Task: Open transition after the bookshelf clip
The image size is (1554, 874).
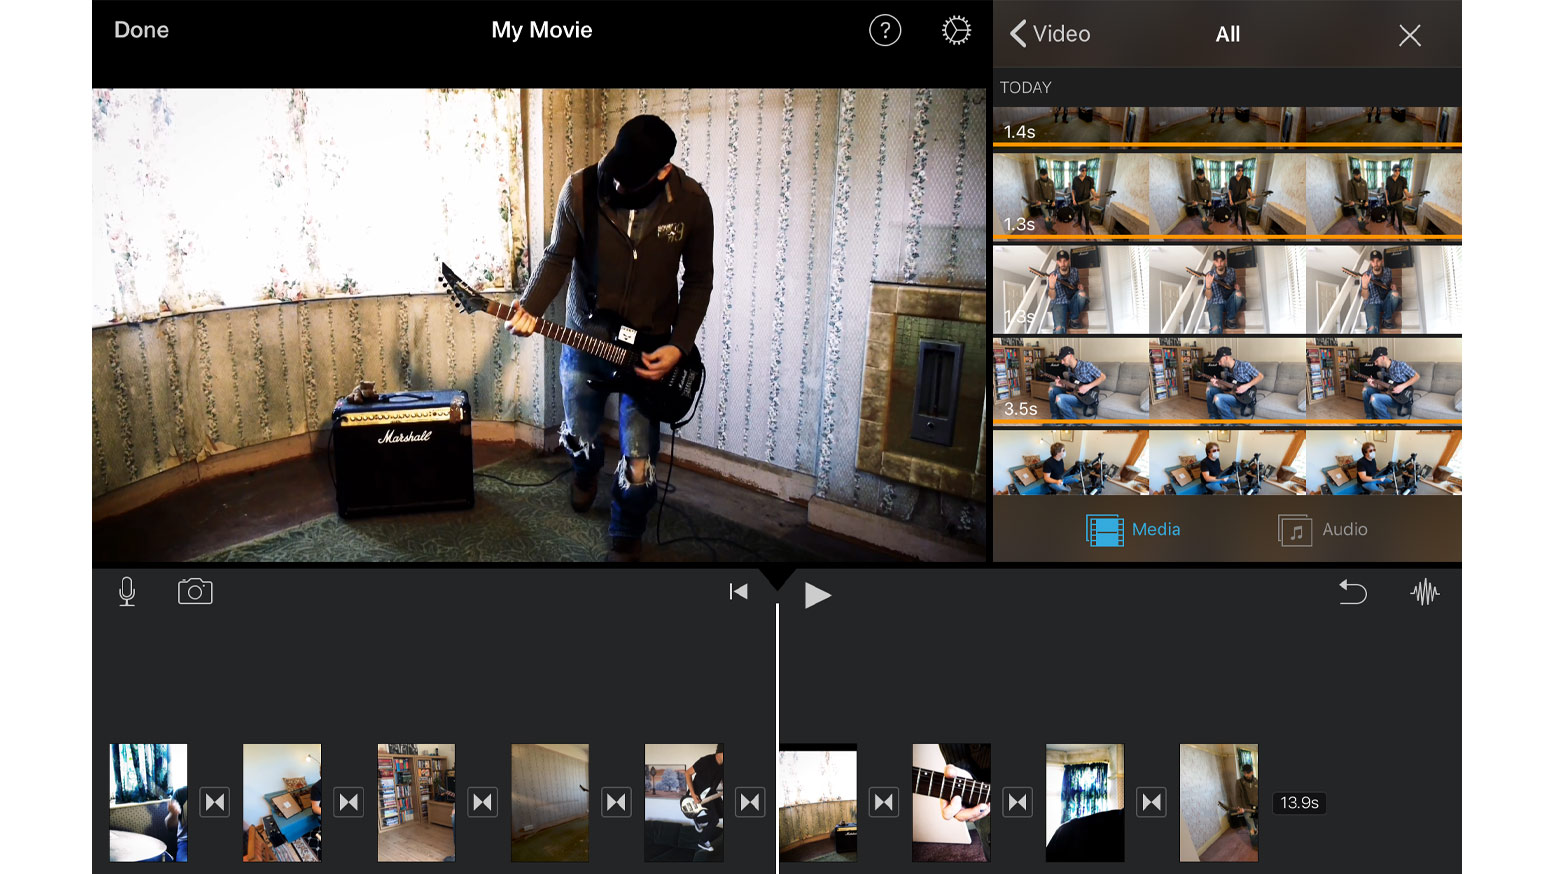Action: tap(483, 802)
